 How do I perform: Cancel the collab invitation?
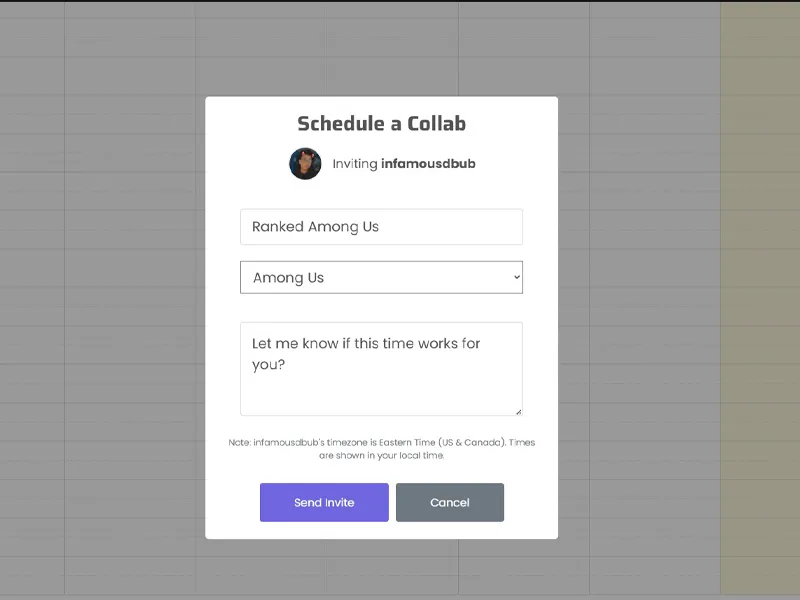pyautogui.click(x=450, y=502)
